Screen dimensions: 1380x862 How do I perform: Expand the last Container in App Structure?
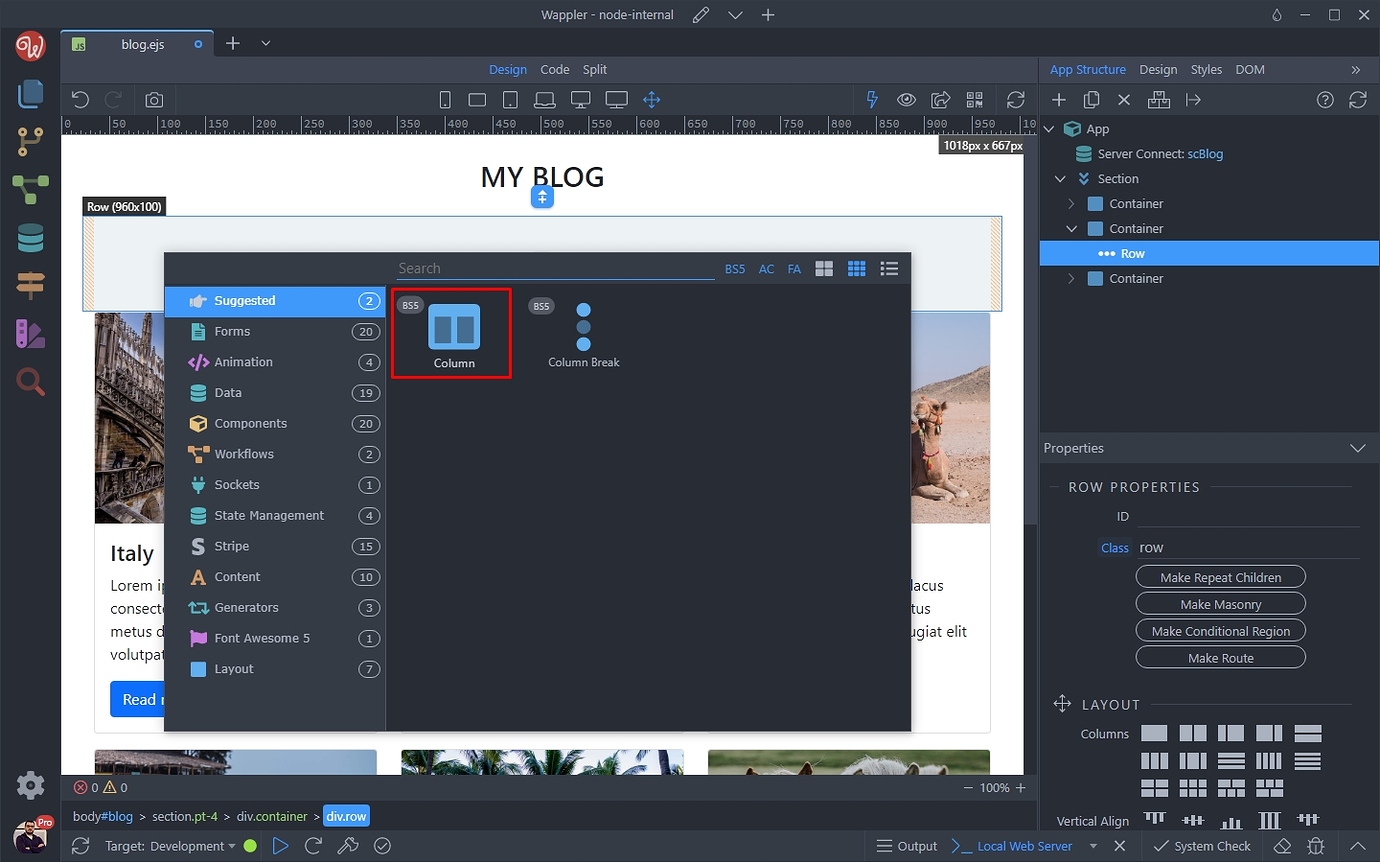[1072, 278]
